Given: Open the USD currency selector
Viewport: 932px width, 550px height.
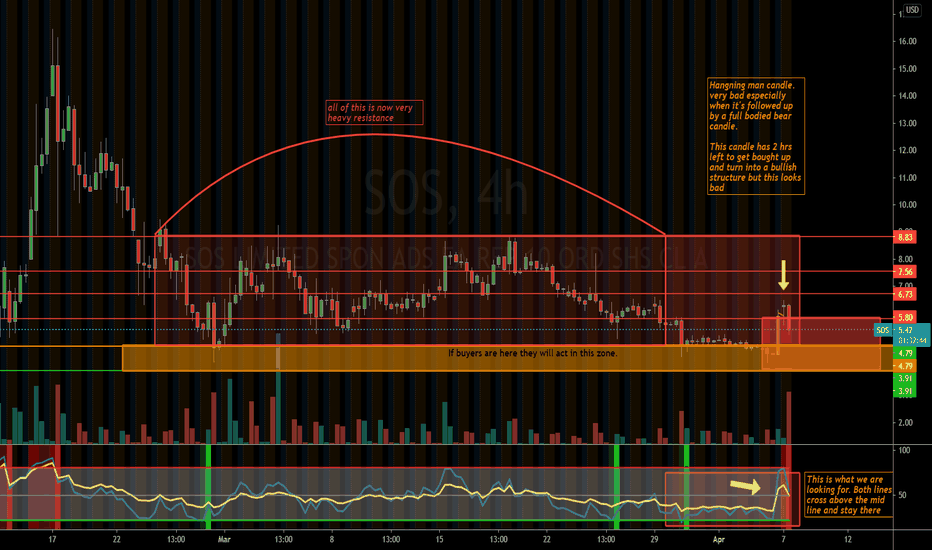Looking at the screenshot, I should (x=912, y=10).
